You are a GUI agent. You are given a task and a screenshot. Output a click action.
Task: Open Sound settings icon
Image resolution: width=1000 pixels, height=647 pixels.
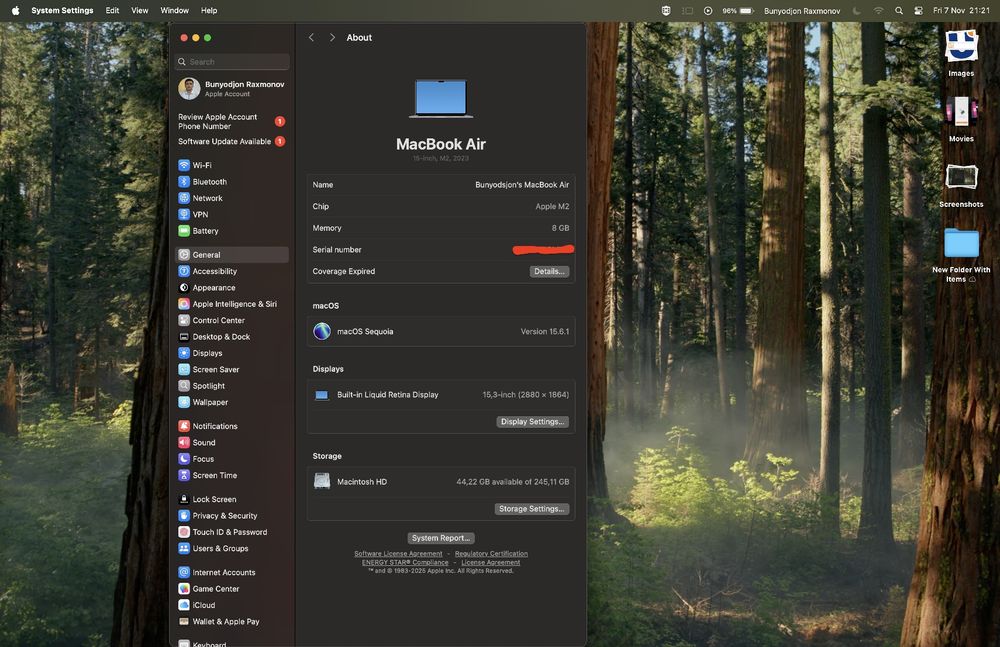pyautogui.click(x=184, y=443)
